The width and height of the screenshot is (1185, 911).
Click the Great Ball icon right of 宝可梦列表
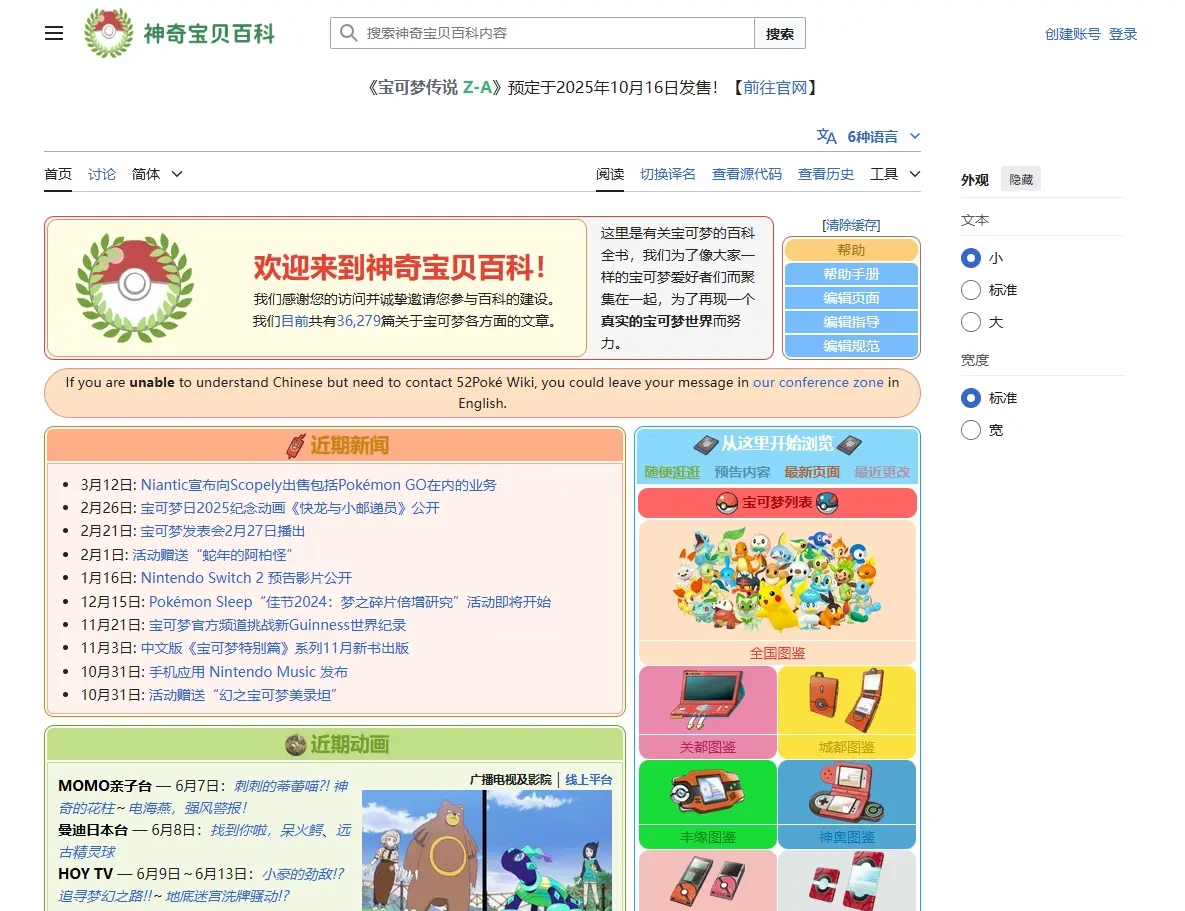[x=828, y=503]
